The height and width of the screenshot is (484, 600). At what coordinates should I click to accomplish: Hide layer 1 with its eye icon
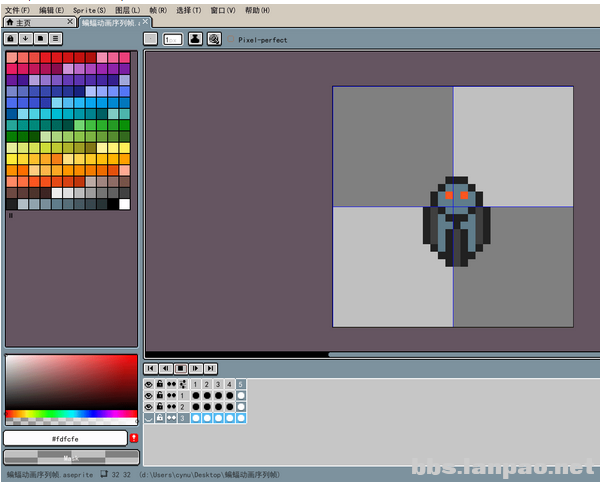[x=148, y=396]
